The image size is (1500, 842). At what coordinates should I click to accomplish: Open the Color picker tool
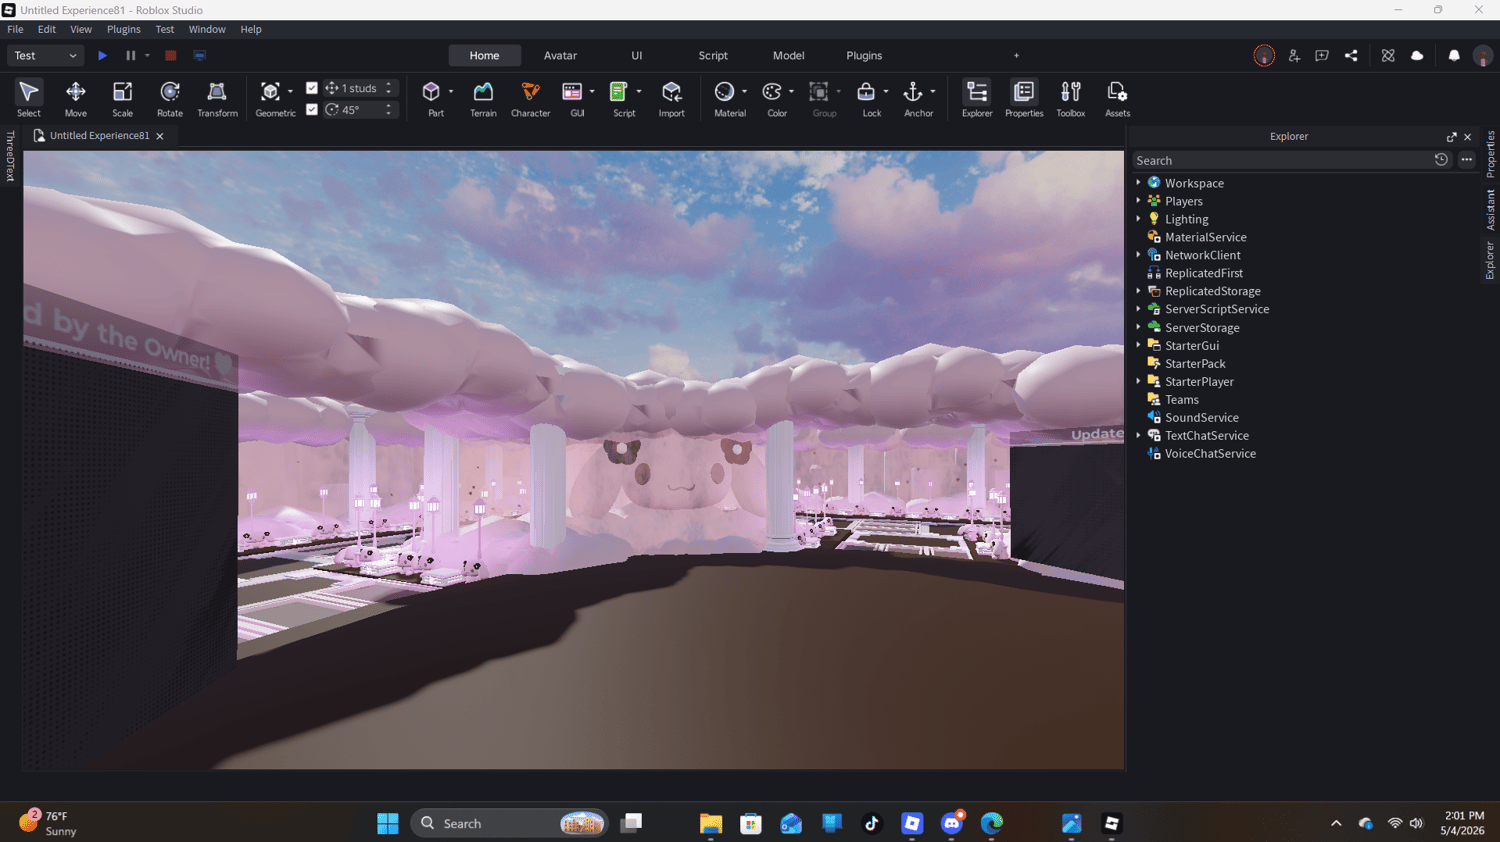(771, 92)
